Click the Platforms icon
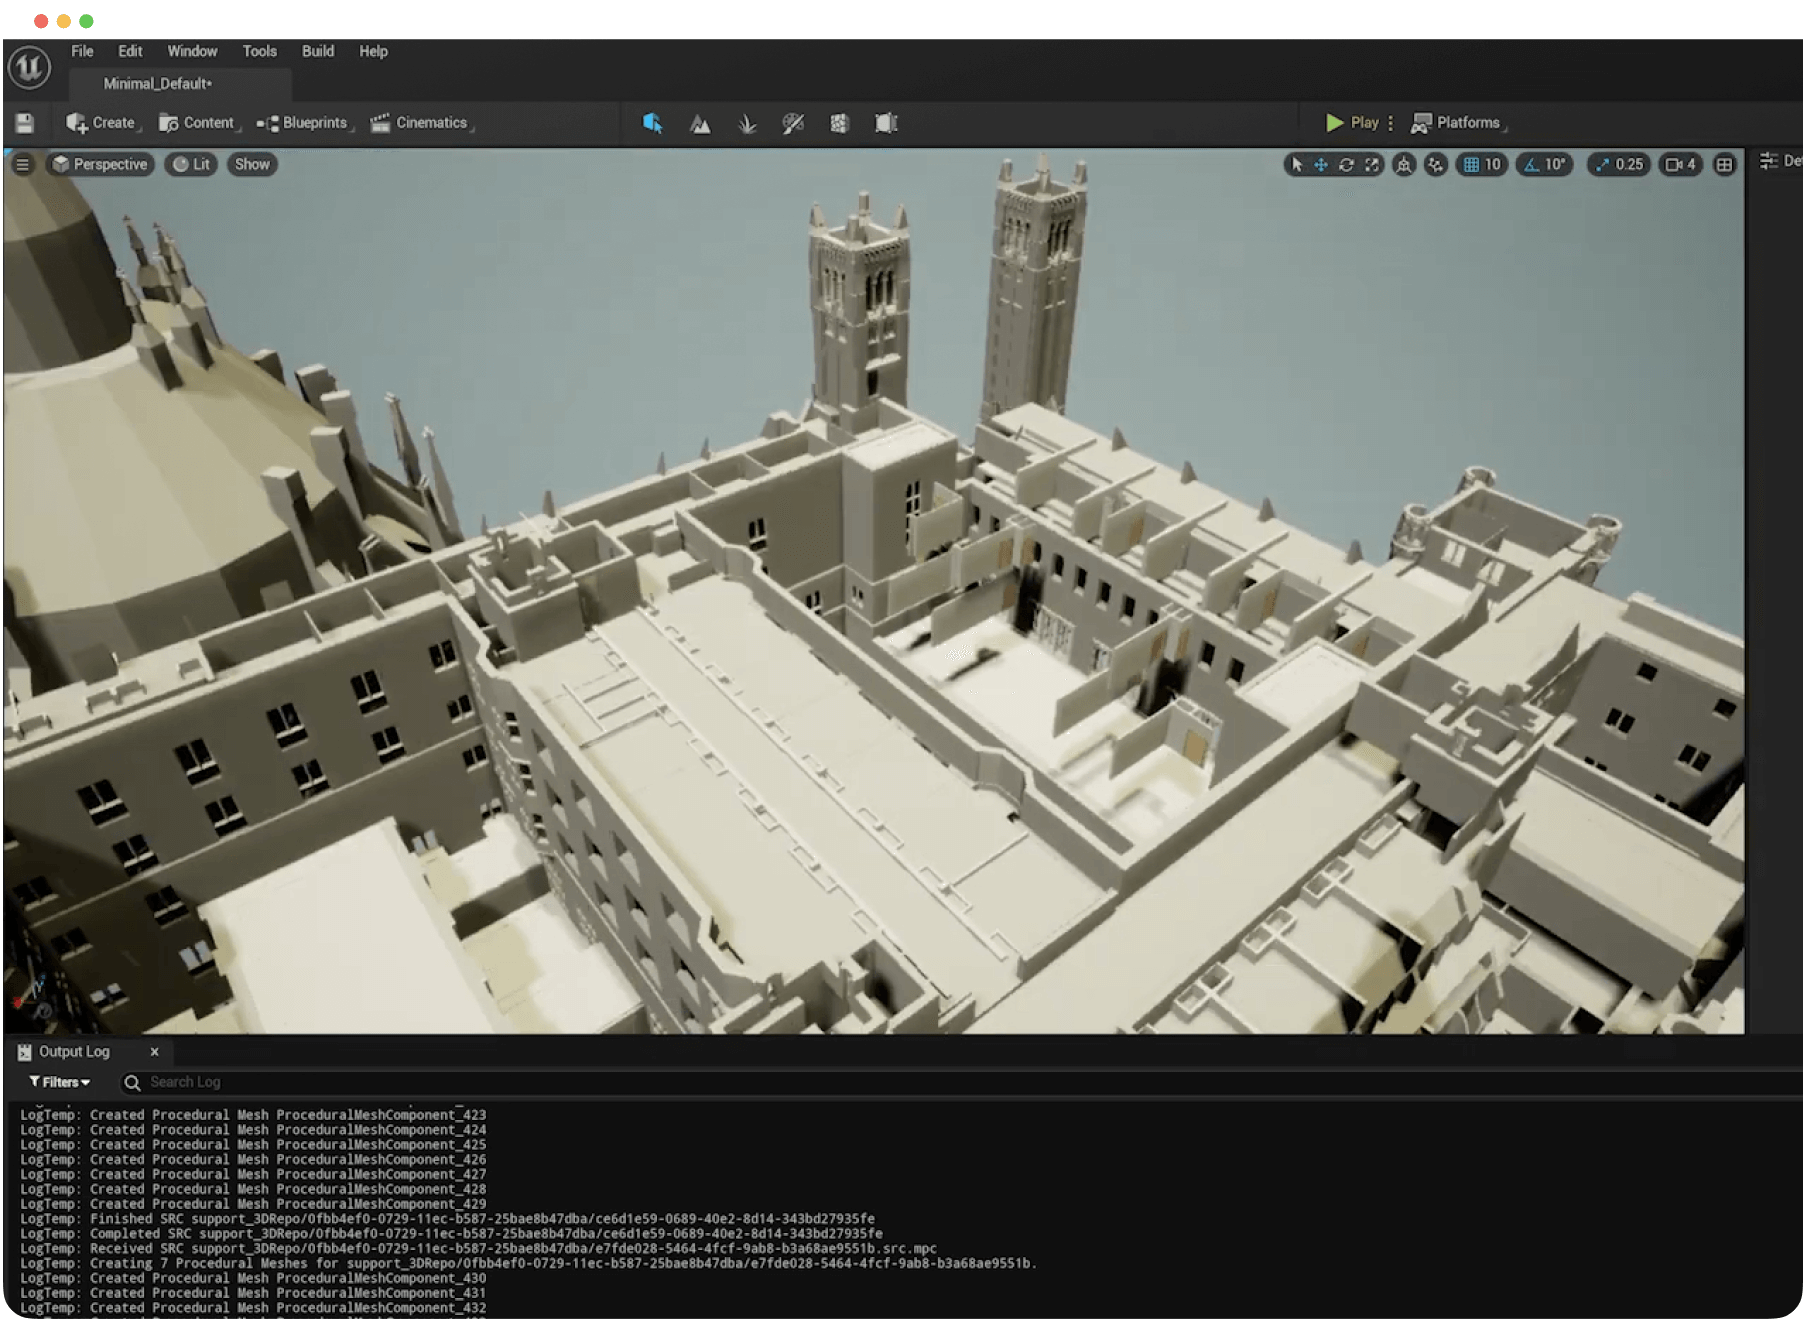 point(1421,123)
